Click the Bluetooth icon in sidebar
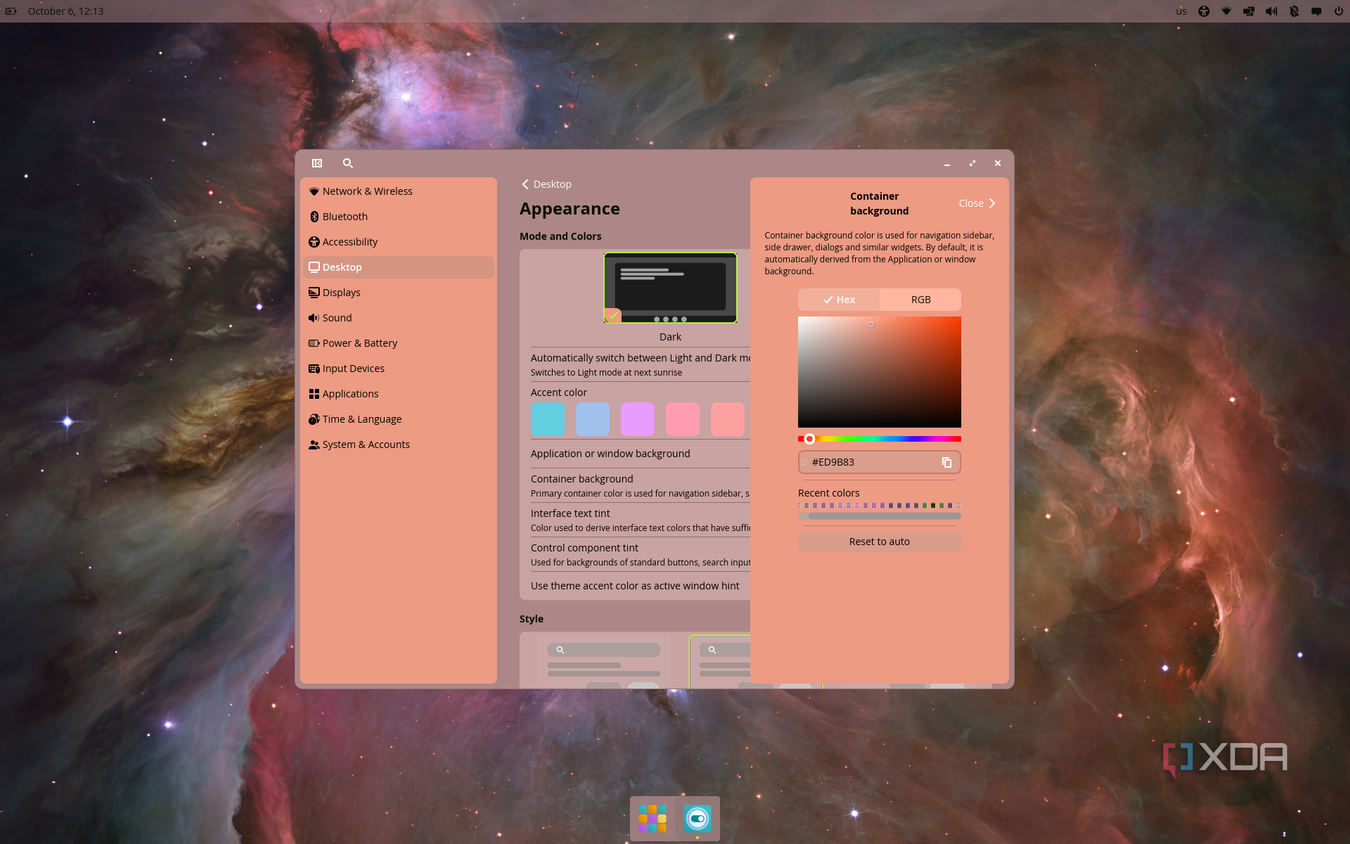The image size is (1350, 844). 314,216
